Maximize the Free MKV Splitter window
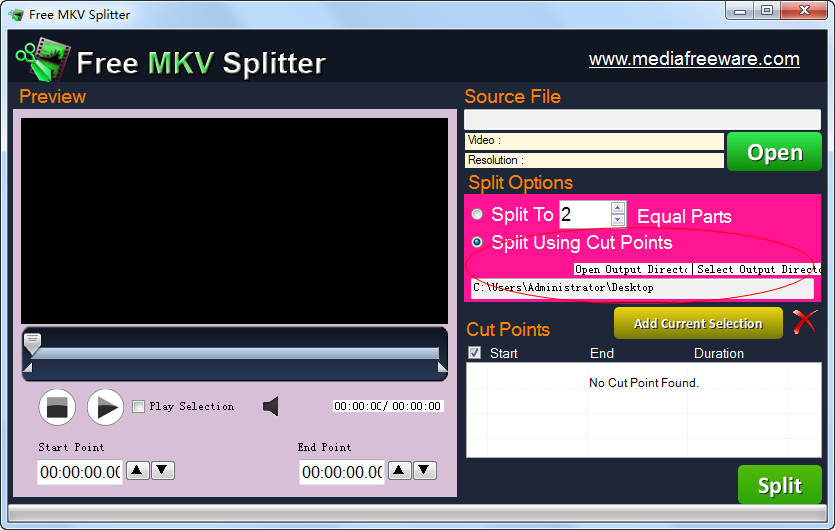The width and height of the screenshot is (835, 530). [x=767, y=11]
